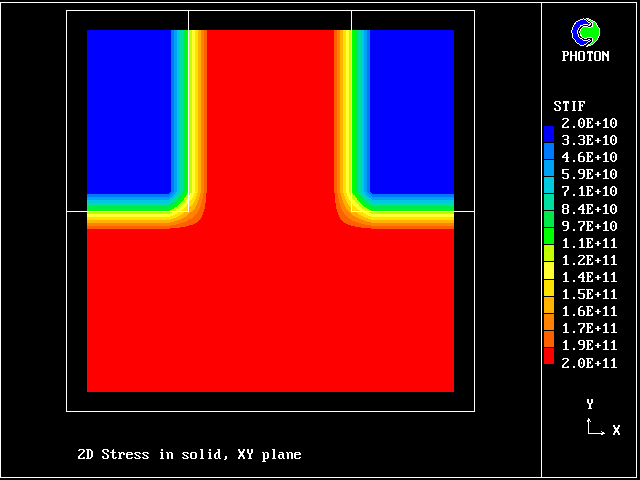The width and height of the screenshot is (640, 480).
Task: Pick the 1.7E+11 legend entry
Action: [589, 328]
